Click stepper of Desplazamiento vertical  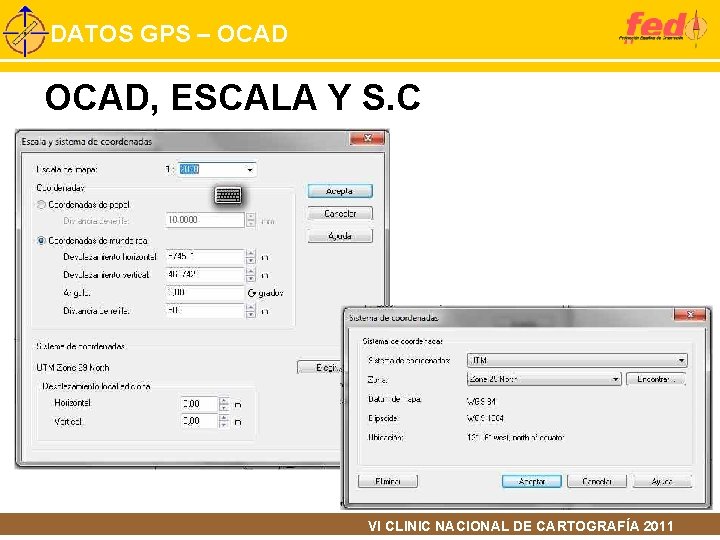[251, 275]
